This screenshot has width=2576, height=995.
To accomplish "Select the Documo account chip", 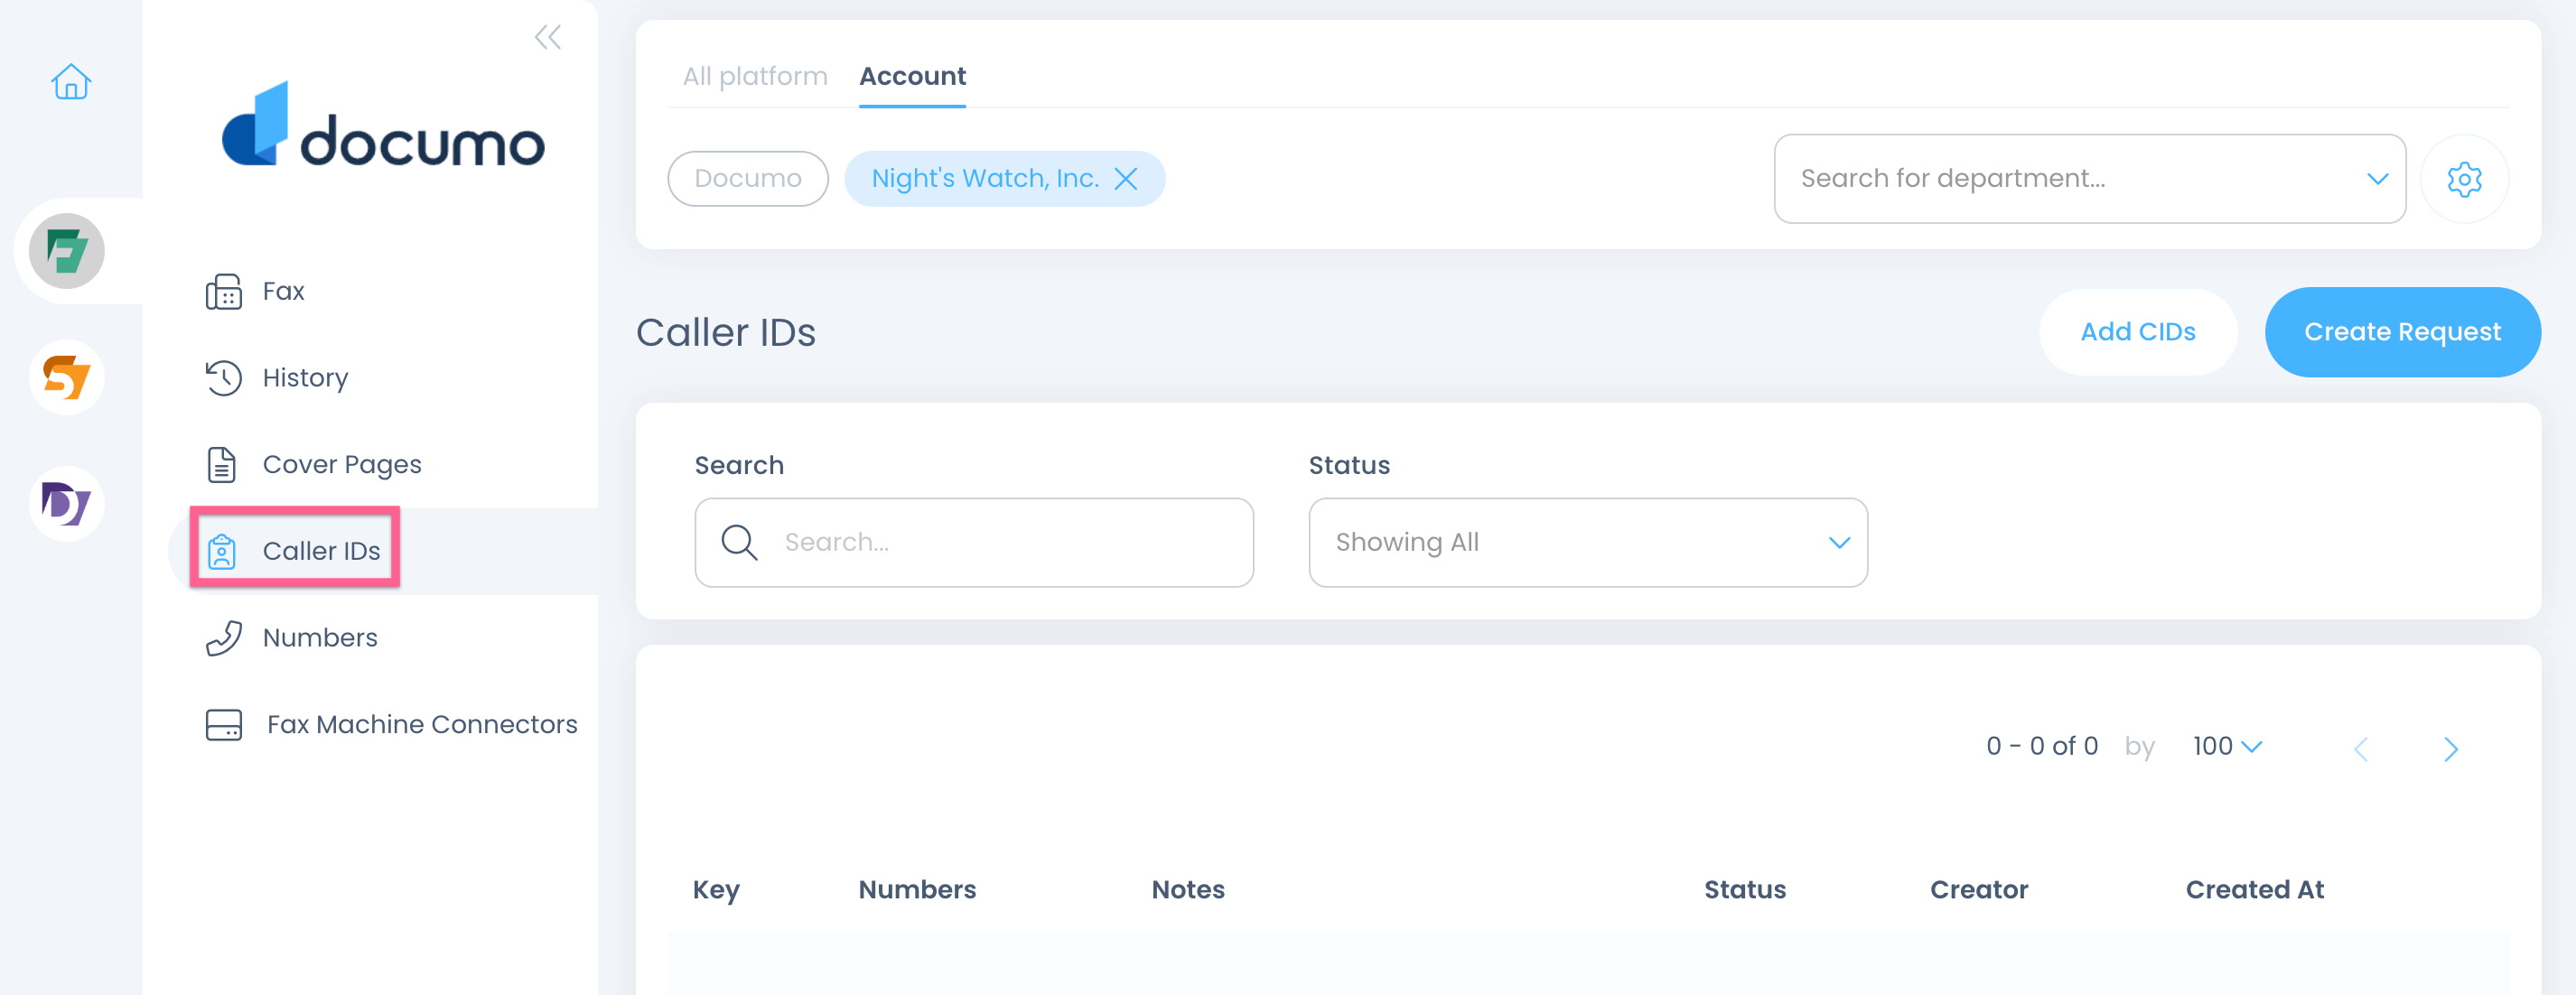I will pos(748,179).
